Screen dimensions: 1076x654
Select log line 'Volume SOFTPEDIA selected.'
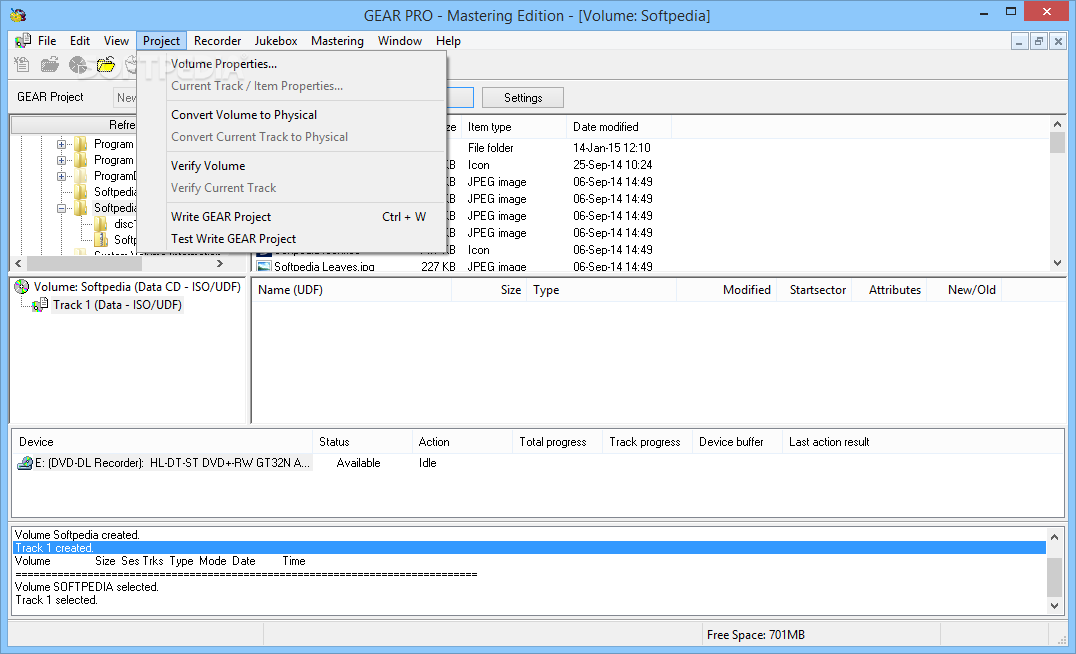point(86,587)
